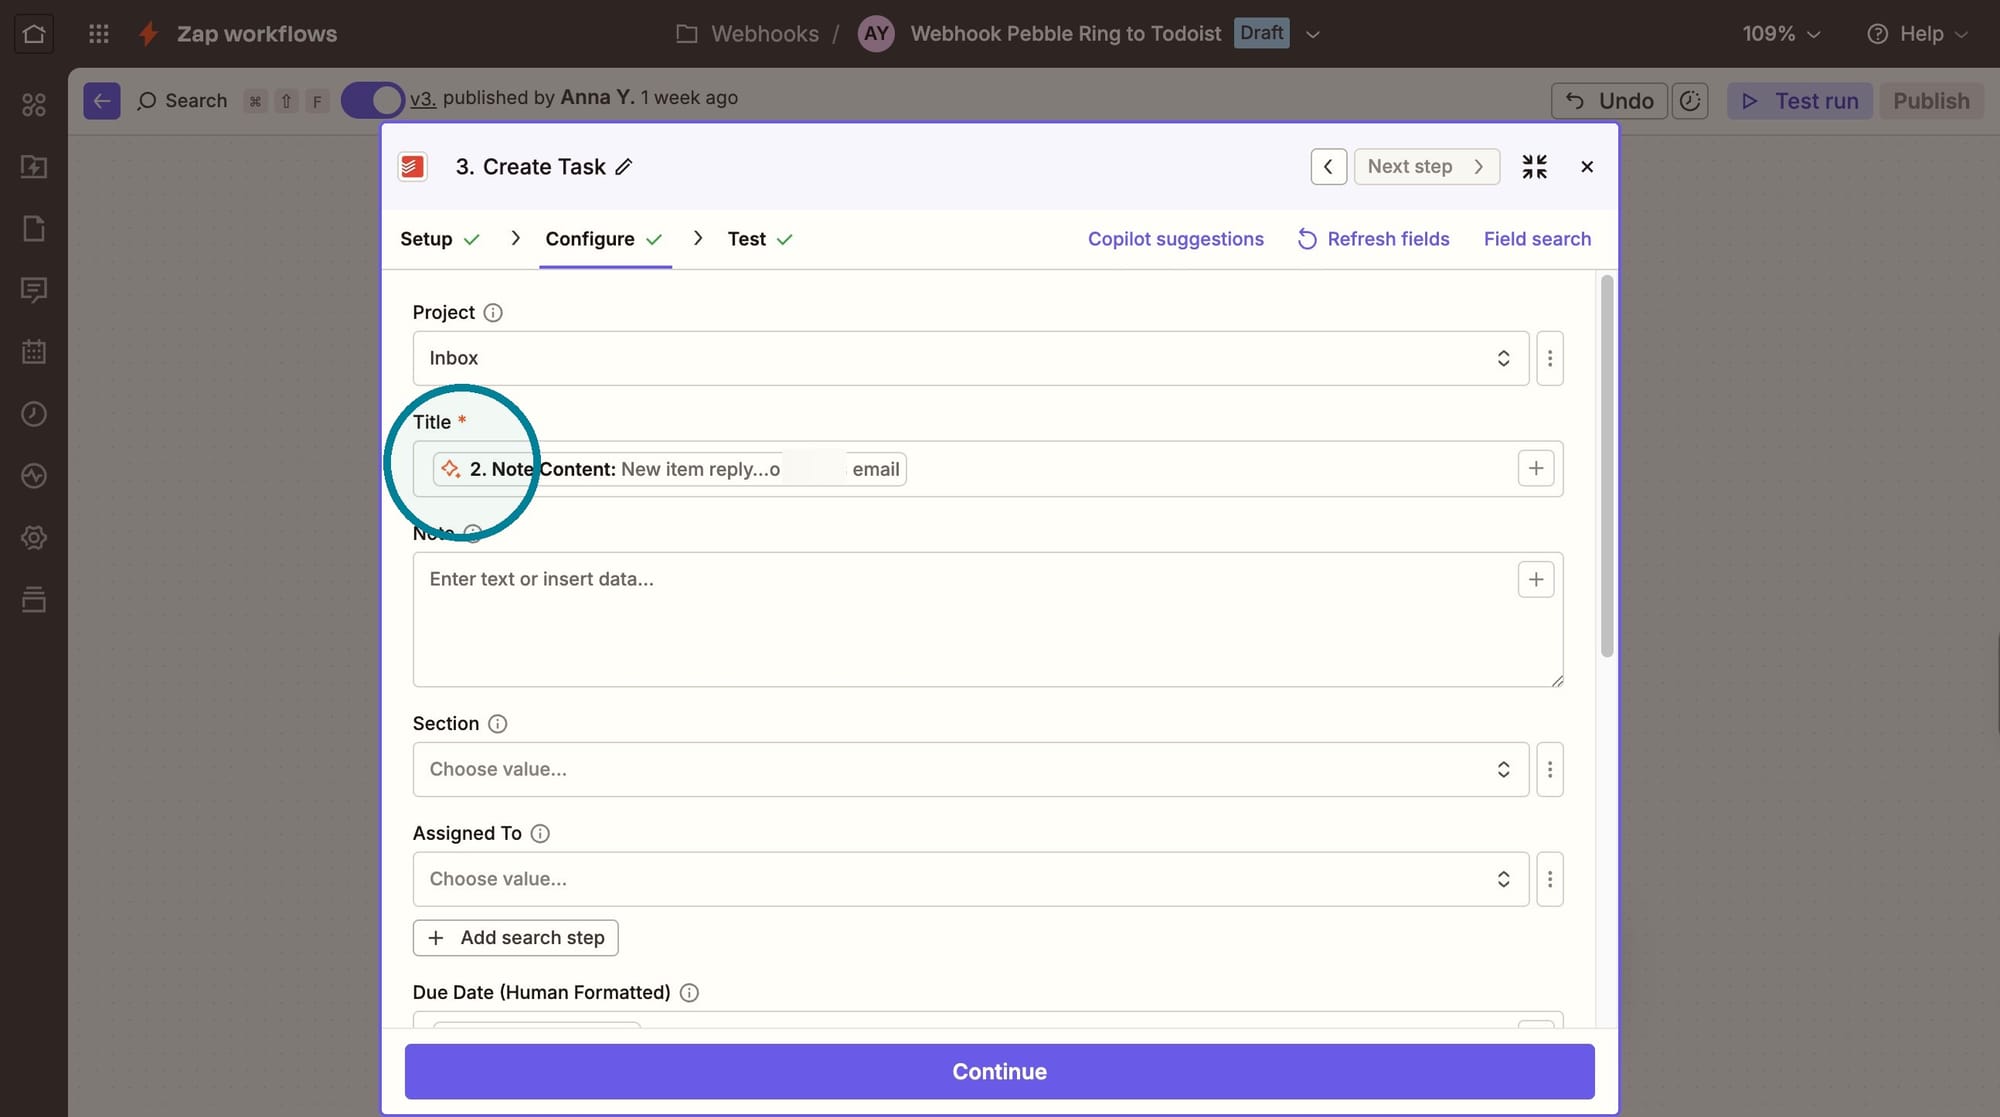This screenshot has width=2000, height=1117.
Task: Open the sidebar calendar icon
Action: (34, 352)
